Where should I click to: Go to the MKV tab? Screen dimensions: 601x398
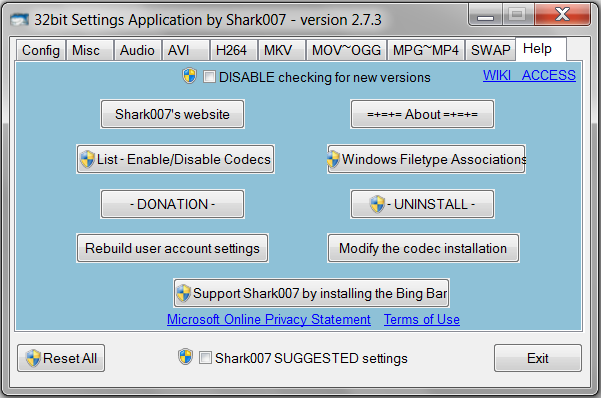[x=278, y=50]
